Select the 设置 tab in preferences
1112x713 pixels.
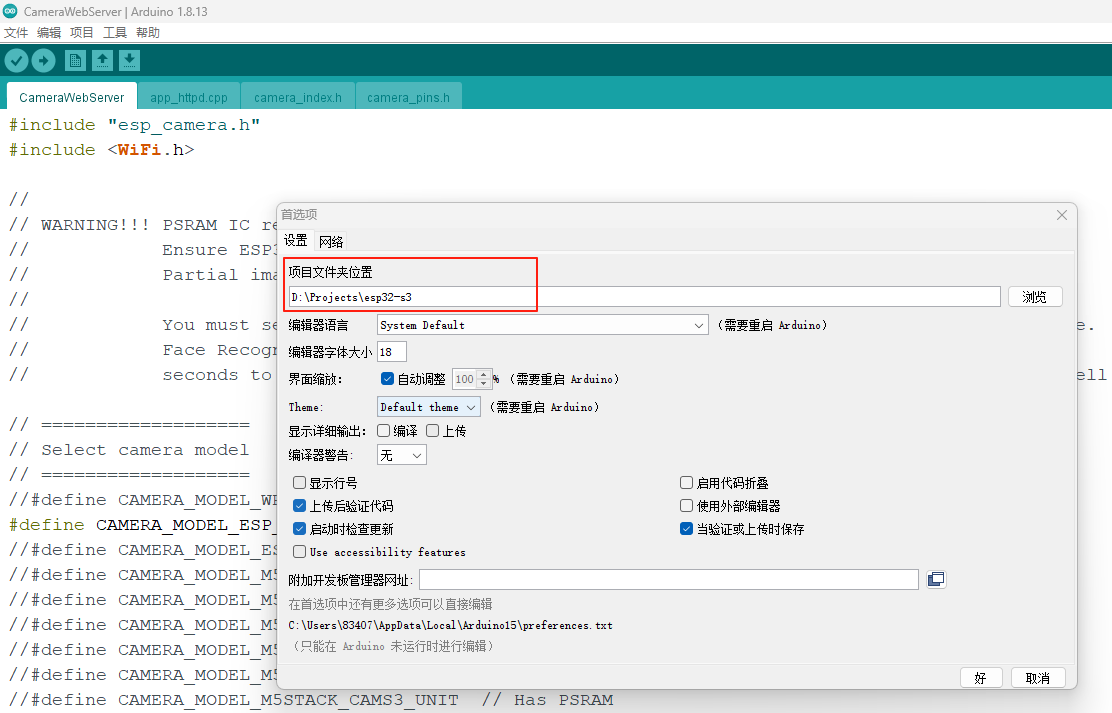tap(296, 241)
